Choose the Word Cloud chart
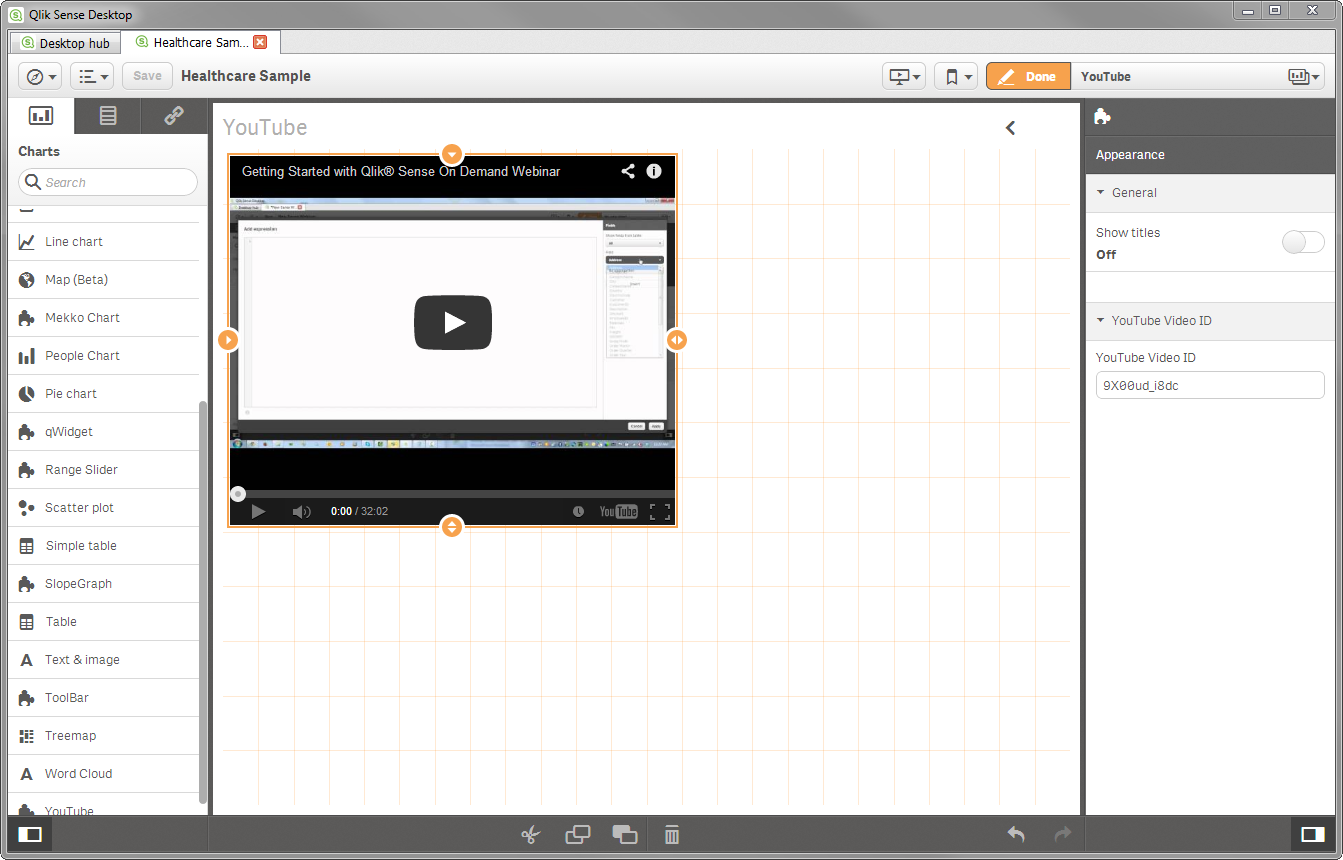Screen dimensions: 1343x860 pos(78,773)
